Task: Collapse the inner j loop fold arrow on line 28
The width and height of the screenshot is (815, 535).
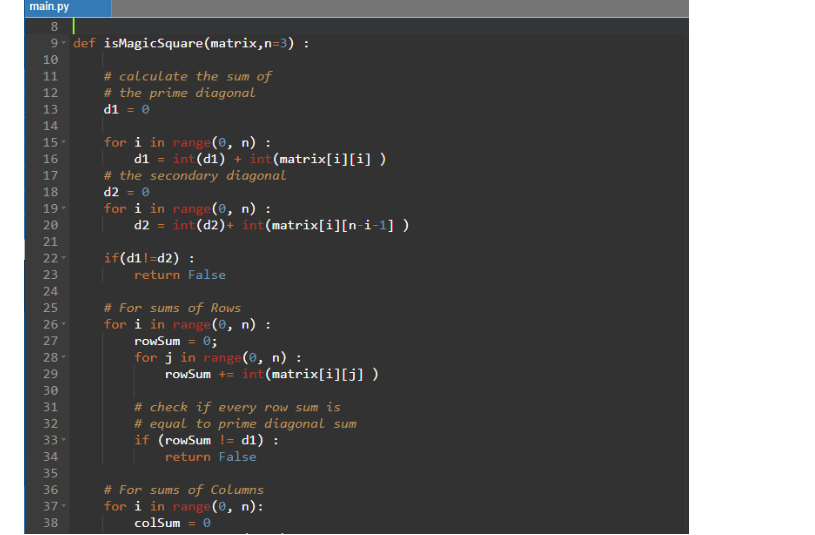Action: point(63,357)
